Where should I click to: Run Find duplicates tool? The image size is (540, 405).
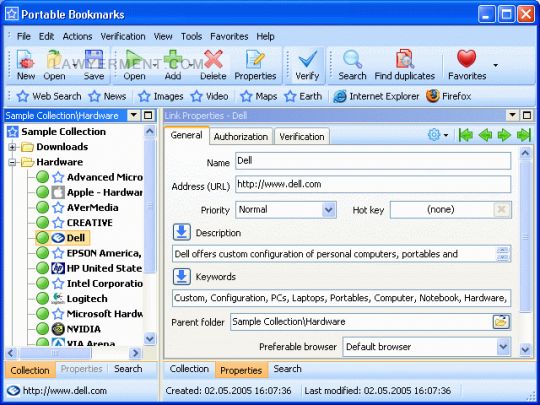coord(405,65)
